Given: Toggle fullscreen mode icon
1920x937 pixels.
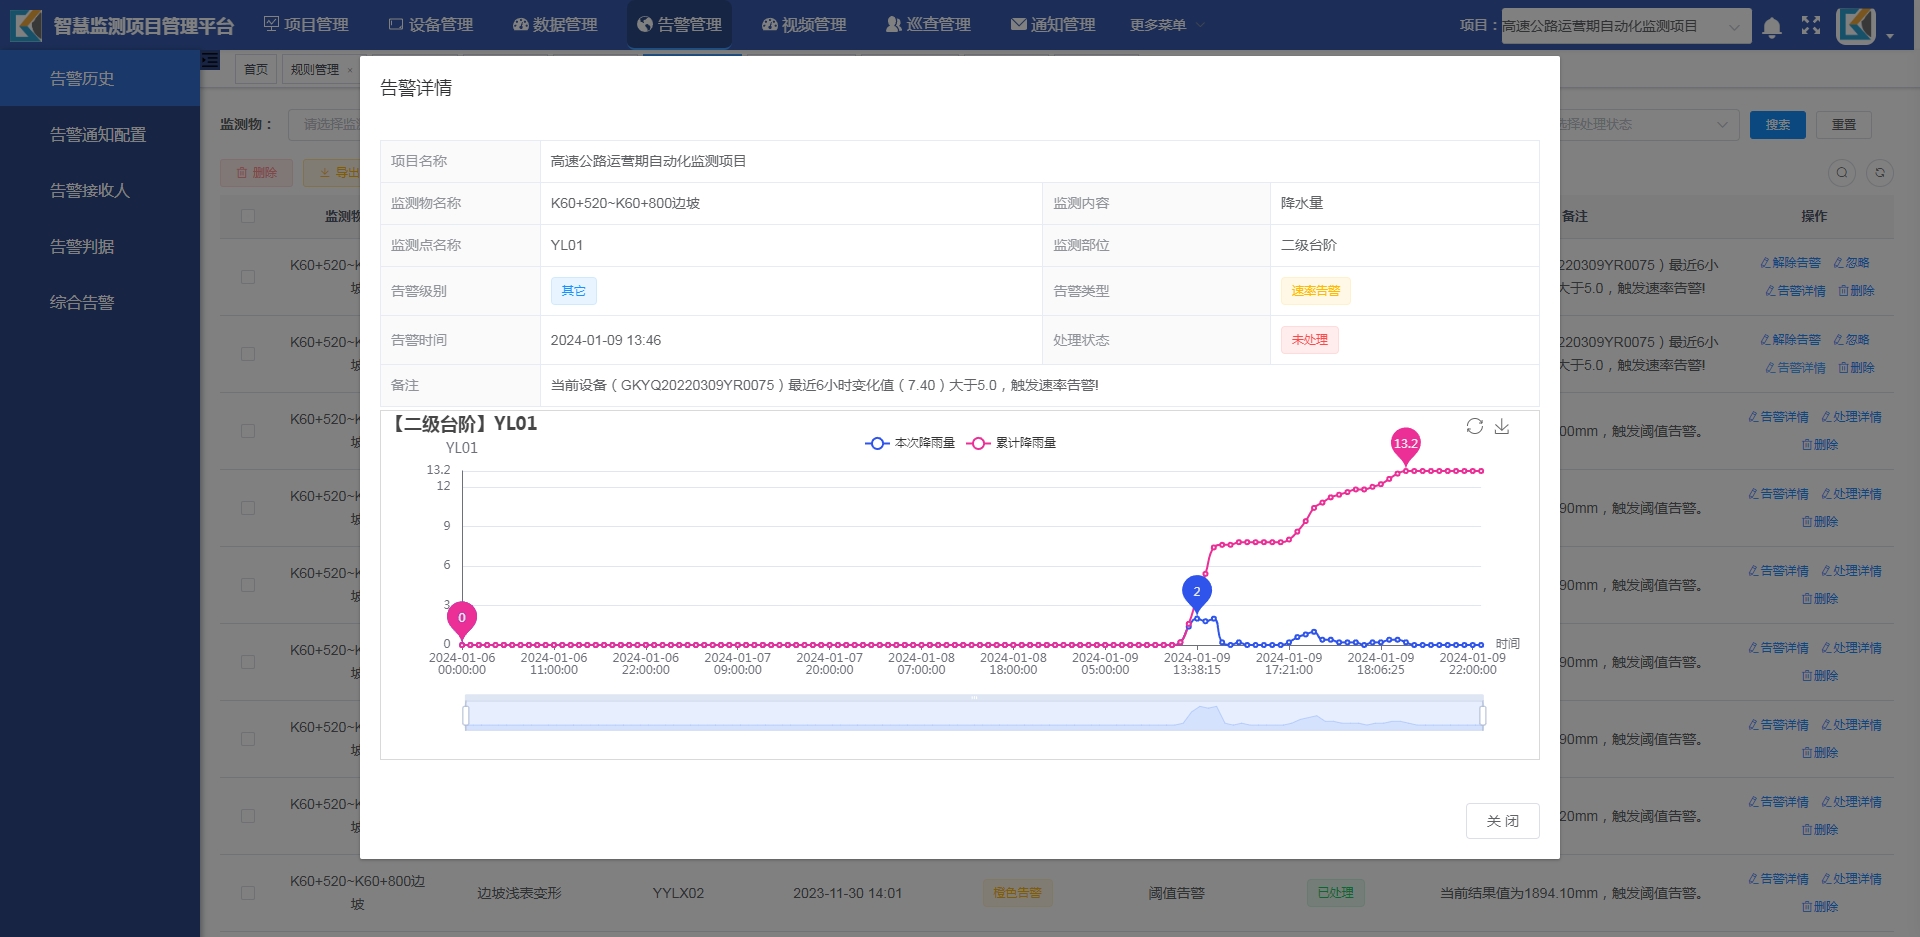Looking at the screenshot, I should point(1811,26).
